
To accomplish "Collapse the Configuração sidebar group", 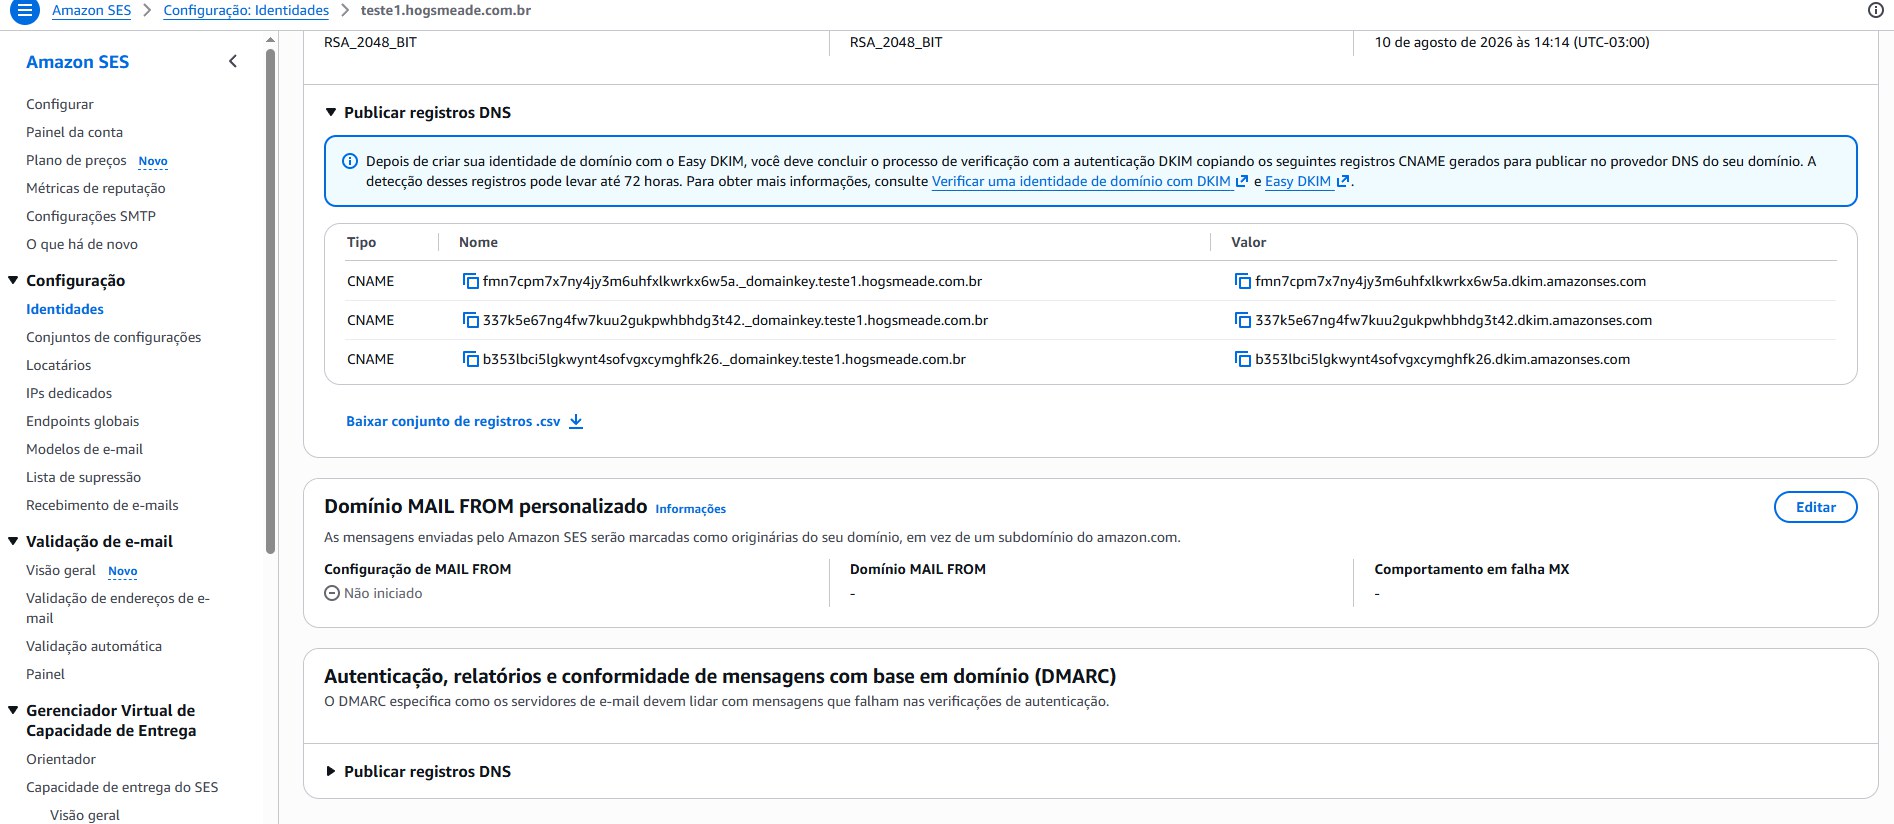I will pos(13,281).
